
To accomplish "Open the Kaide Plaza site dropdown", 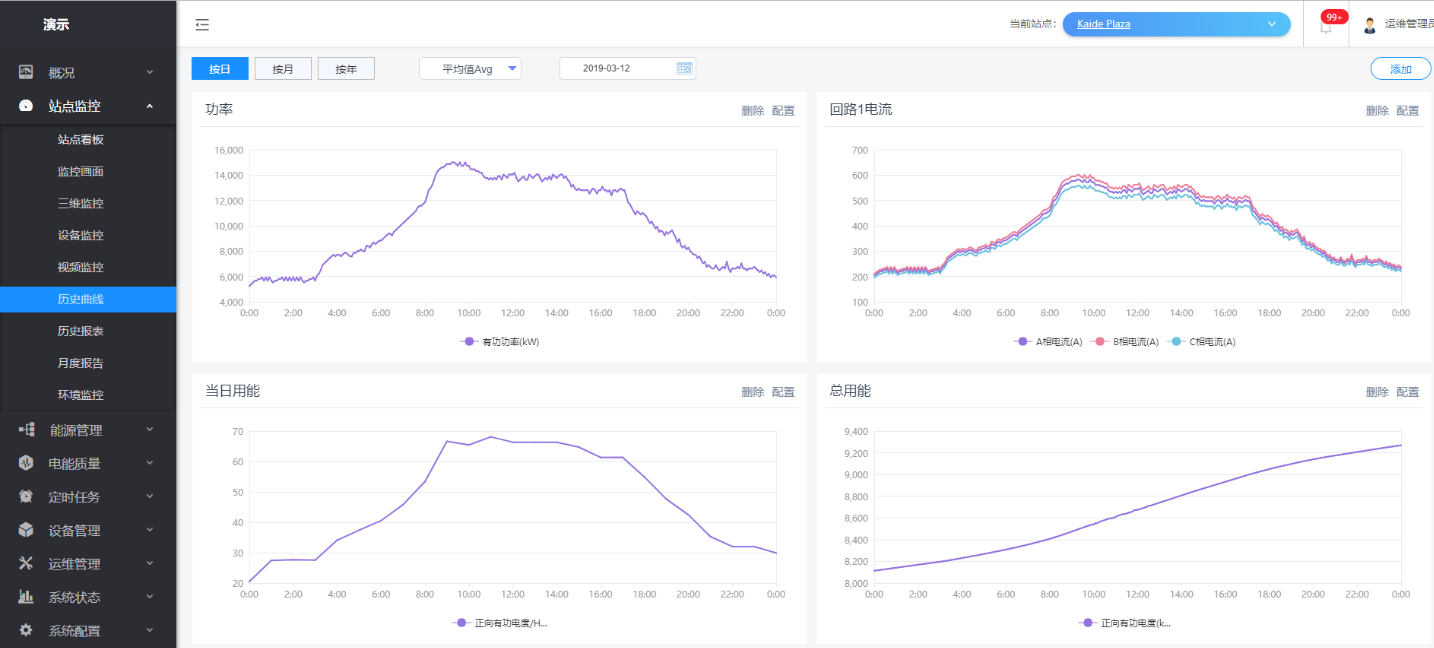I will [x=1176, y=24].
